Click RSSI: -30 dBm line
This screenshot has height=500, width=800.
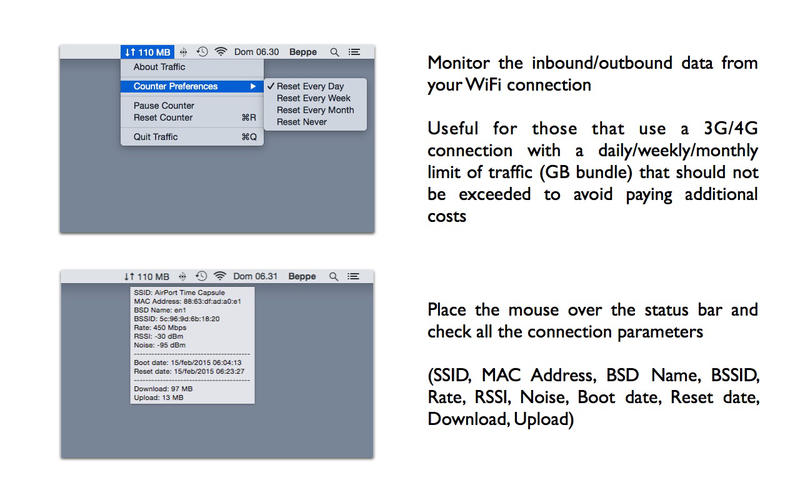[x=158, y=336]
